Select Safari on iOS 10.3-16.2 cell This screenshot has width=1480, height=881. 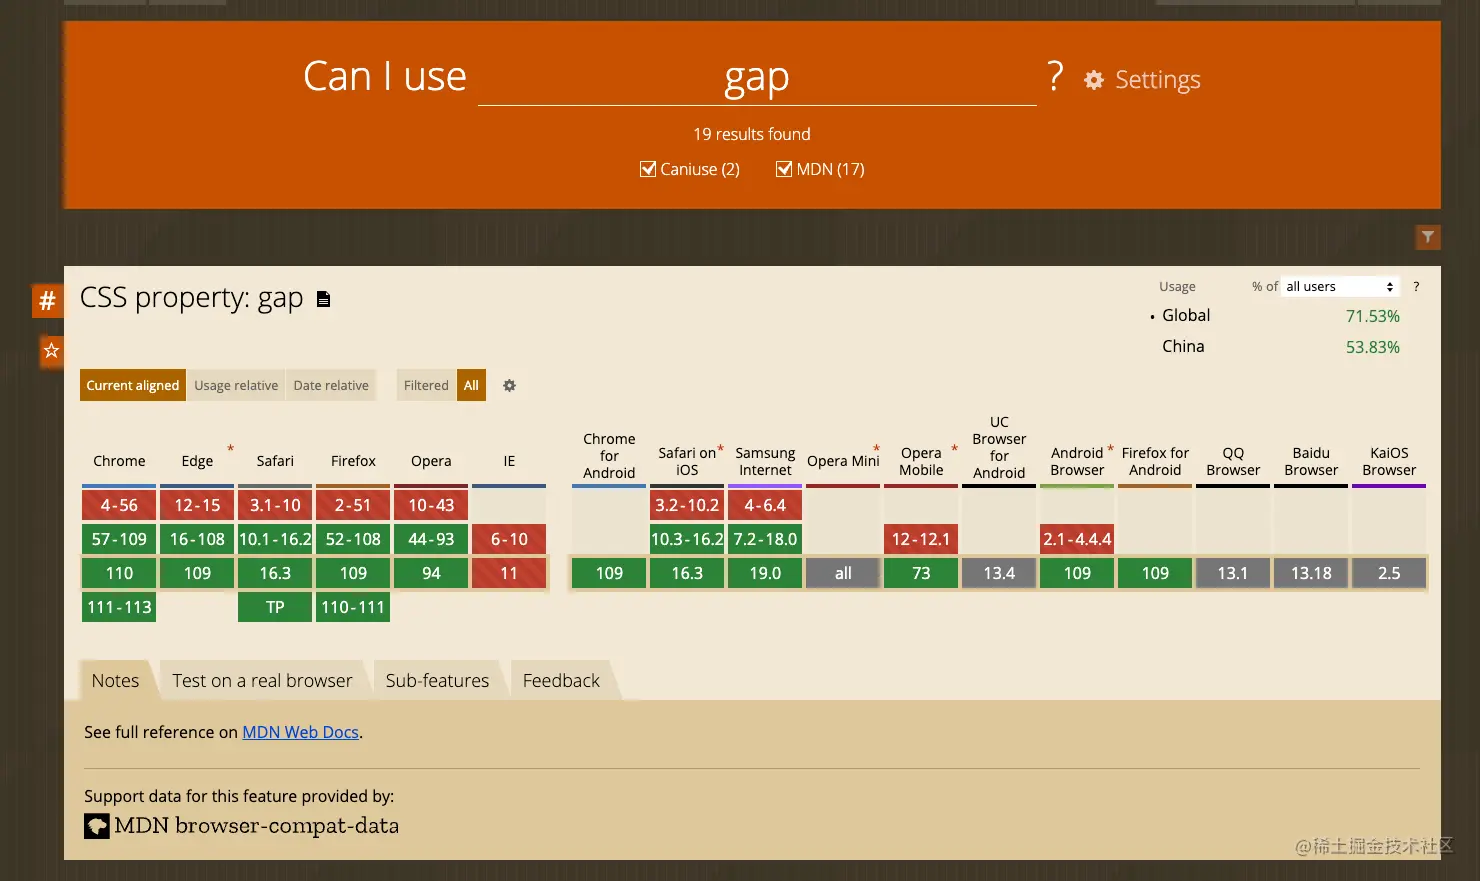[687, 539]
